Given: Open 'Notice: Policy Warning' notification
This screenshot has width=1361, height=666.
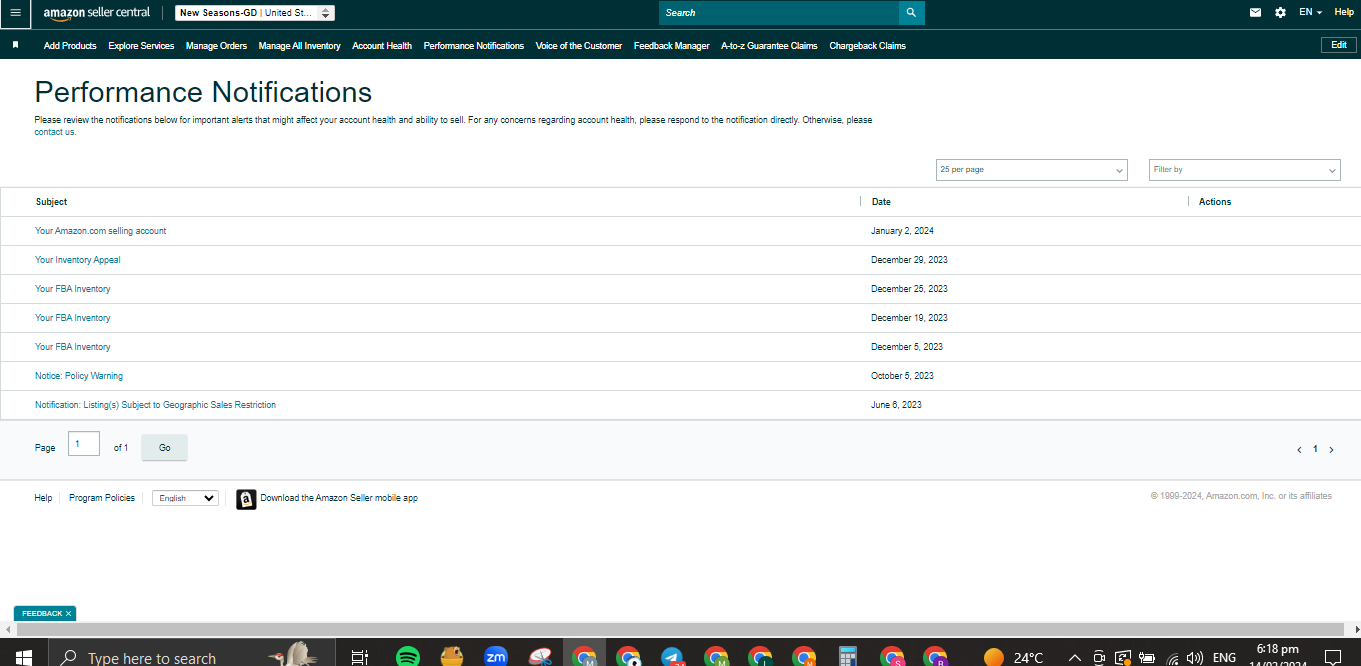Looking at the screenshot, I should [79, 376].
